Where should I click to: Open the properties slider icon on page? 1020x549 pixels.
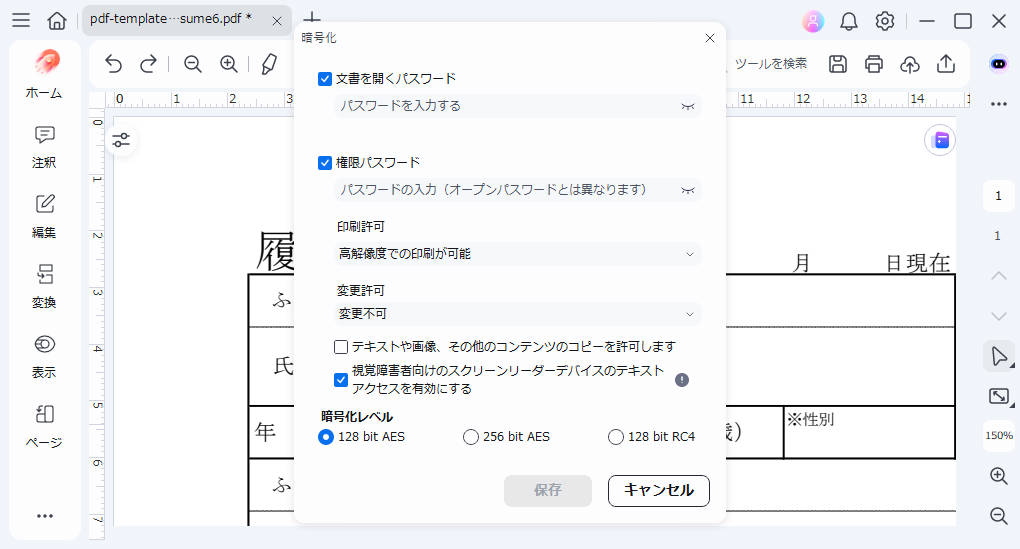click(121, 140)
